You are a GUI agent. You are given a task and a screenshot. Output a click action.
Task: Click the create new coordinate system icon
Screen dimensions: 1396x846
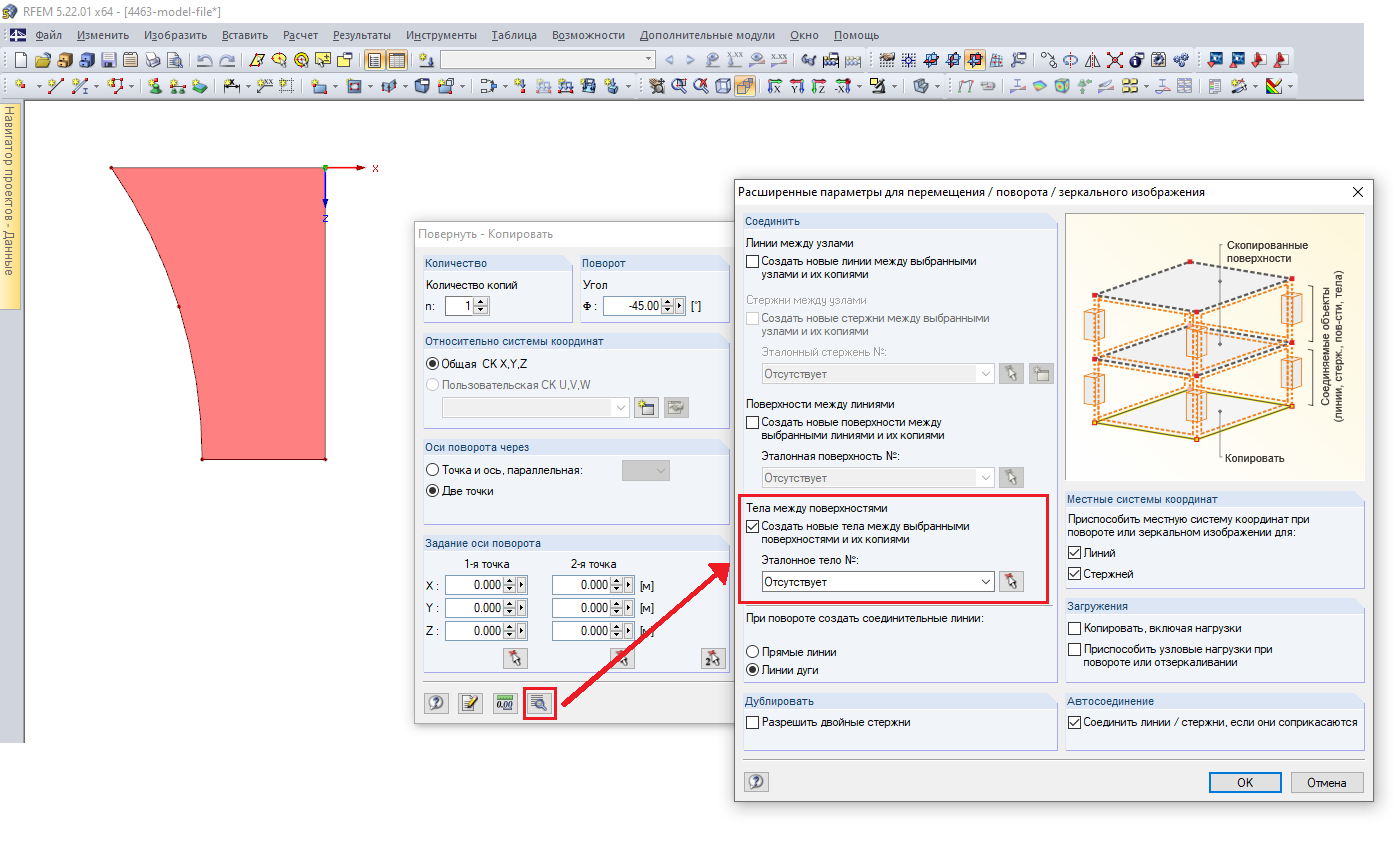pos(646,407)
